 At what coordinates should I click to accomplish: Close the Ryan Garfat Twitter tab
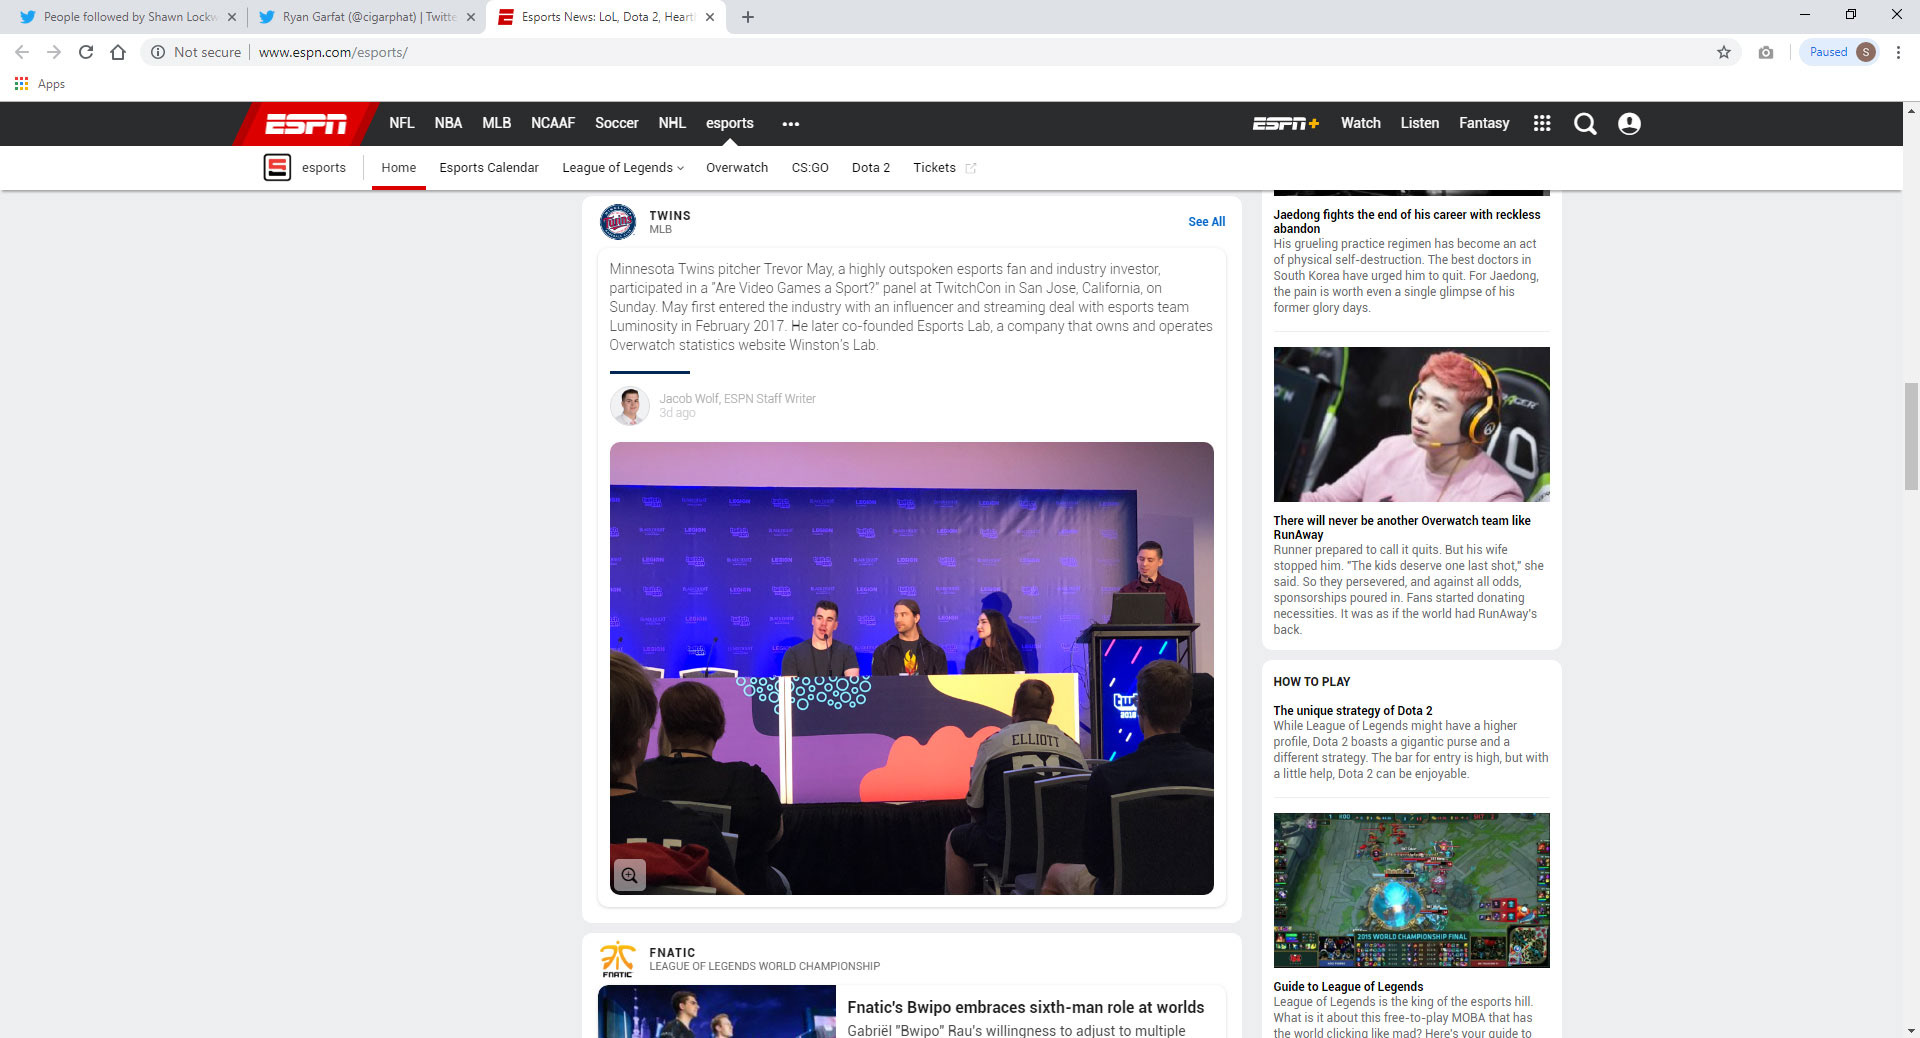471,17
